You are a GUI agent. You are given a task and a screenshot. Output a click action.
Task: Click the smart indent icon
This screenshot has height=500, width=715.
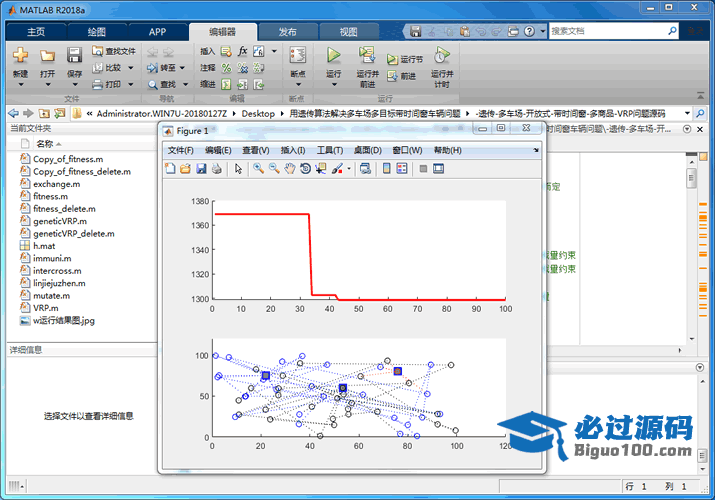pyautogui.click(x=226, y=84)
